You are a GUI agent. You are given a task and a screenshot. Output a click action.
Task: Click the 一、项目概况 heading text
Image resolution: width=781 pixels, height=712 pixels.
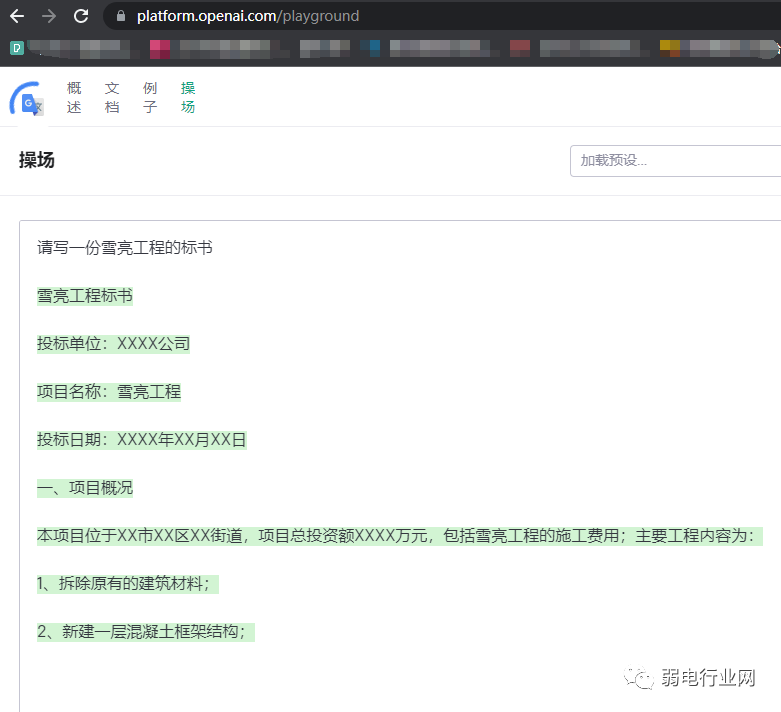click(85, 488)
